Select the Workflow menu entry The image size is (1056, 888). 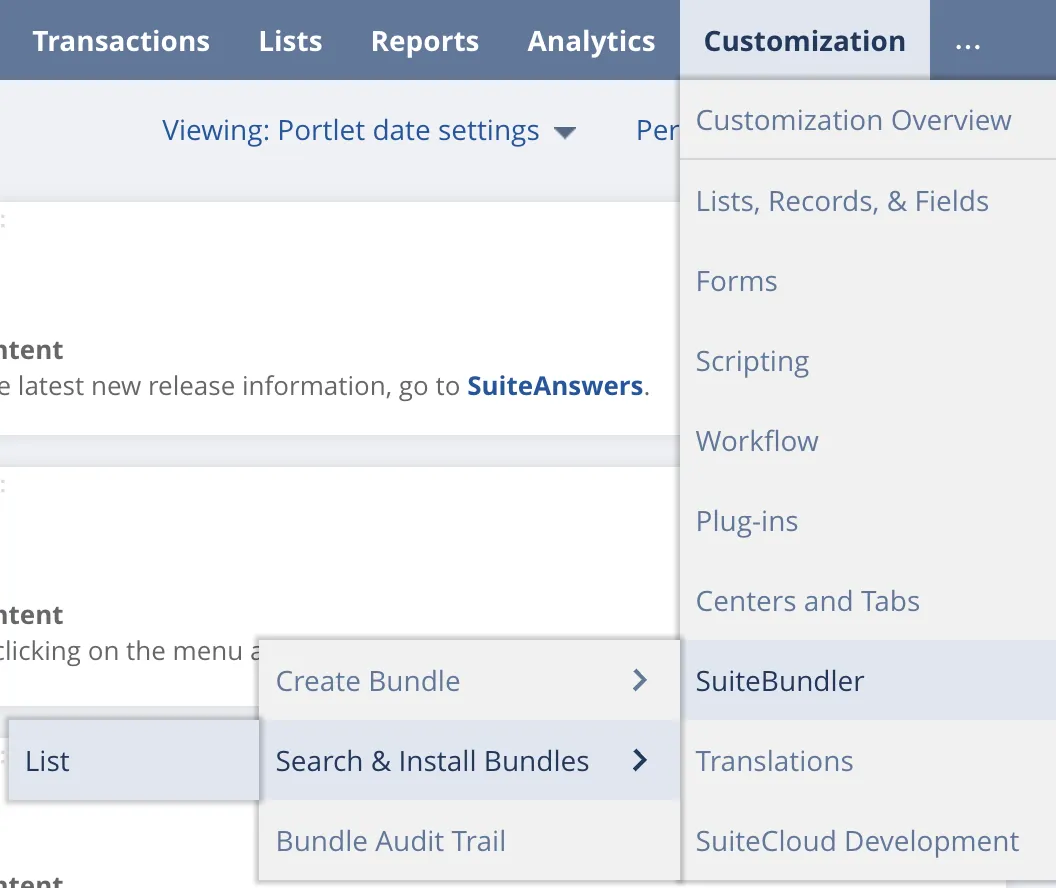point(867,441)
